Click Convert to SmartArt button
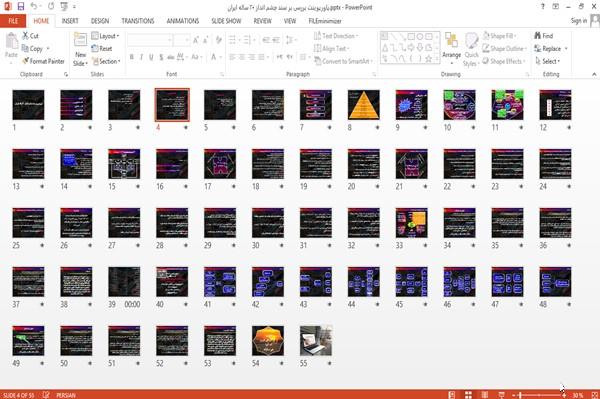The width and height of the screenshot is (600, 399). [x=343, y=61]
